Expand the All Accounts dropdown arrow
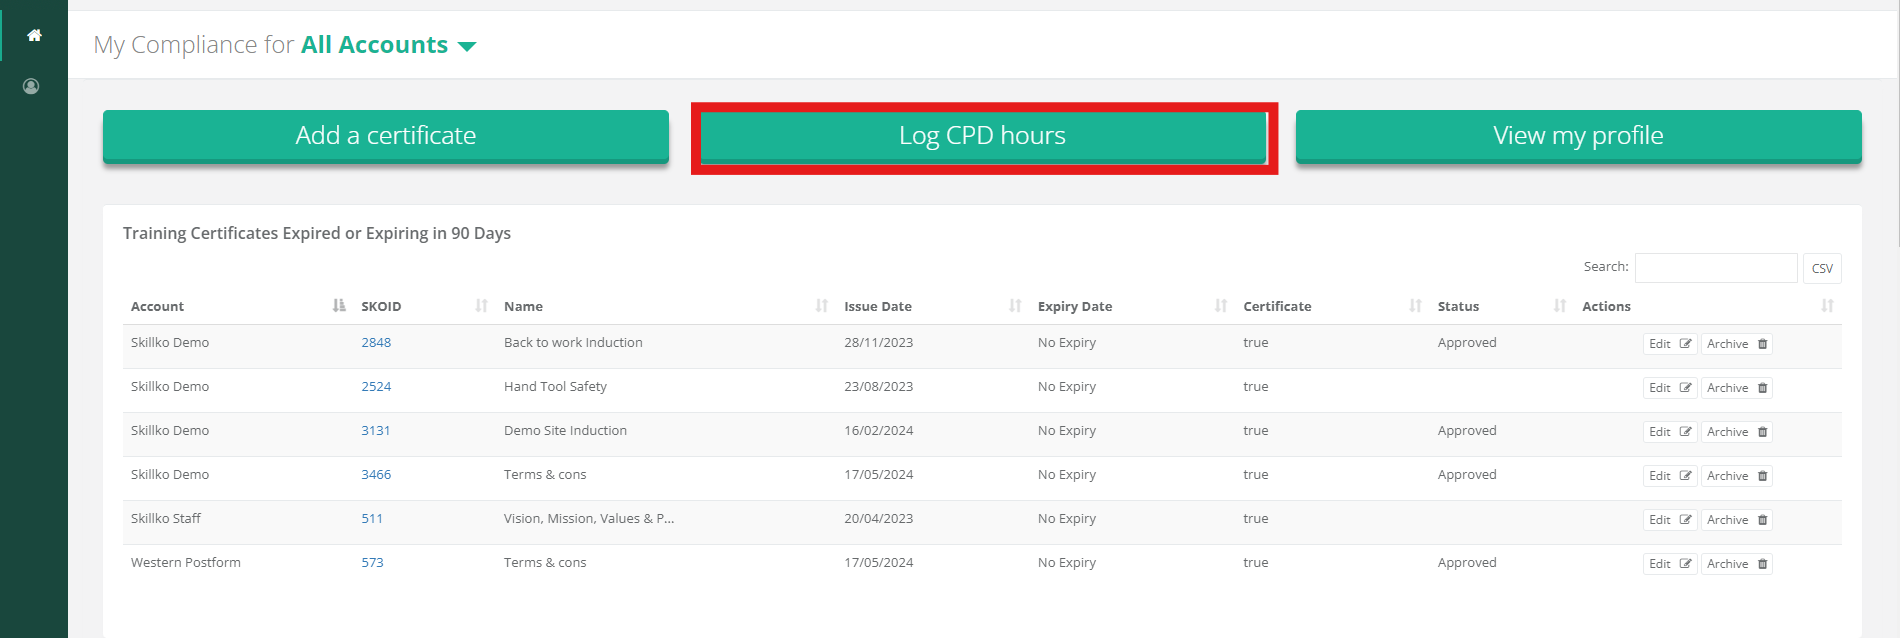The width and height of the screenshot is (1900, 638). pos(467,46)
